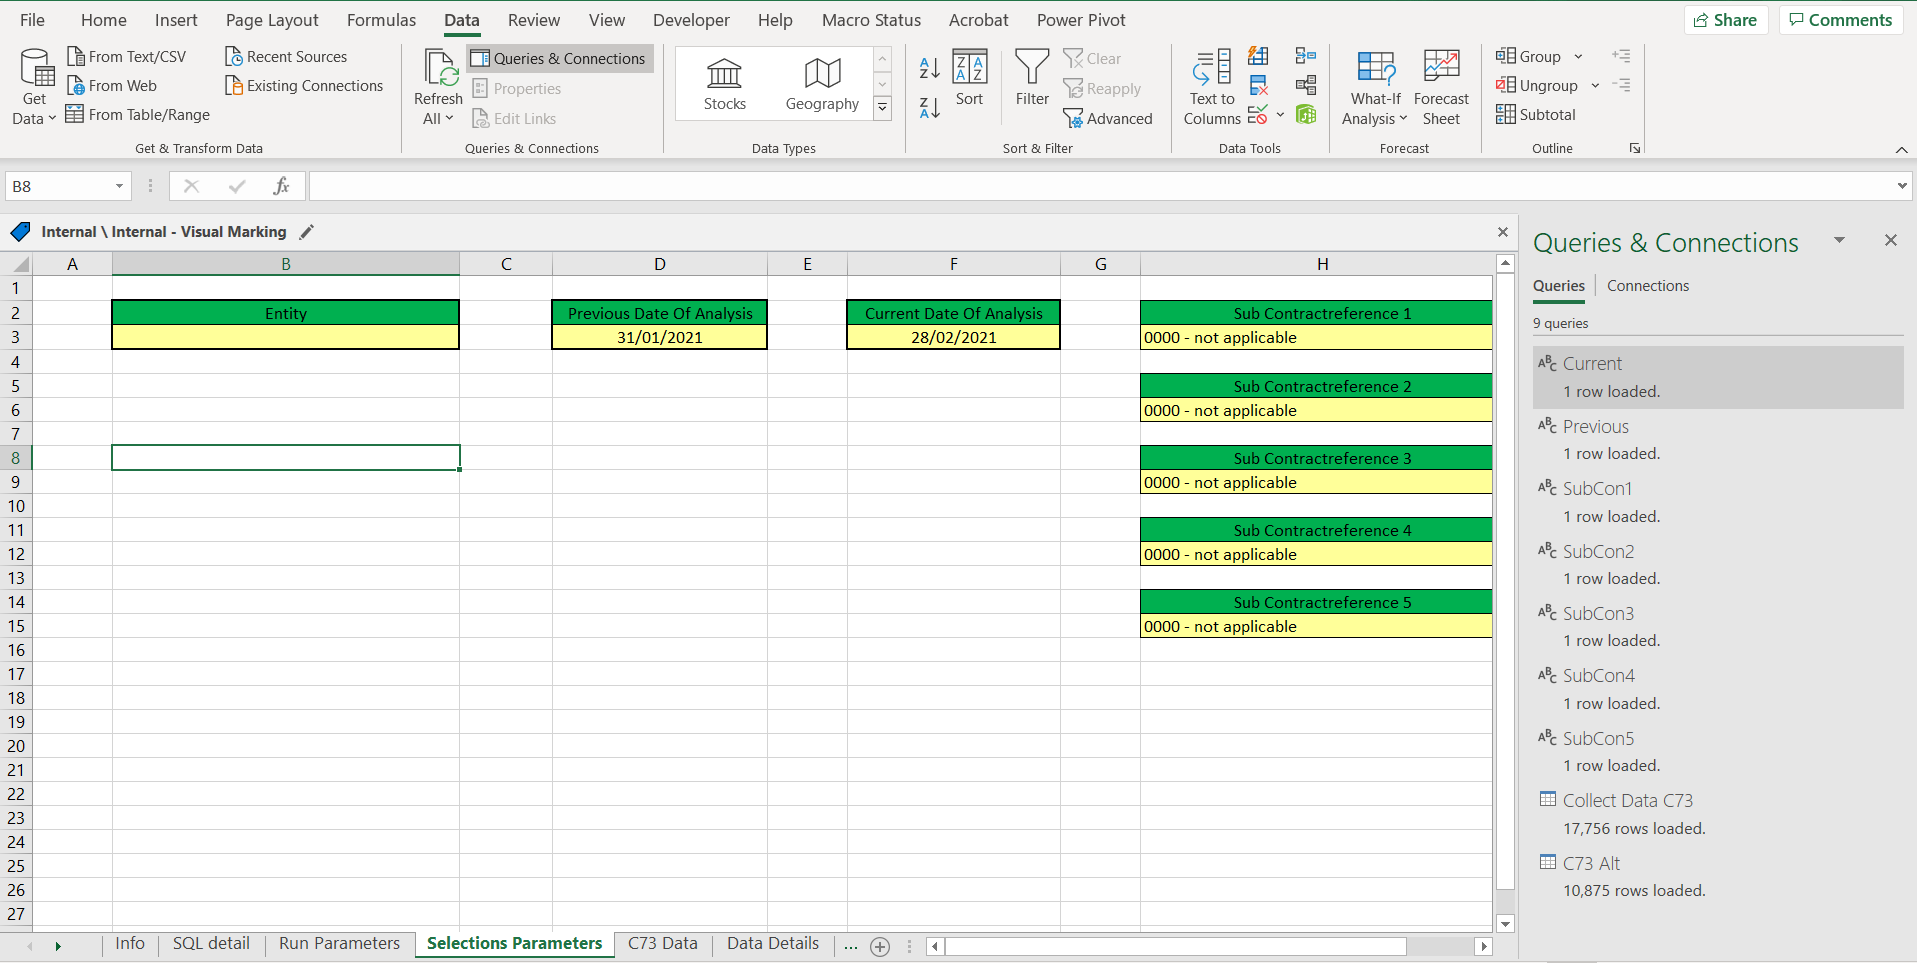Click the Subtotal button
This screenshot has width=1917, height=963.
[1536, 115]
